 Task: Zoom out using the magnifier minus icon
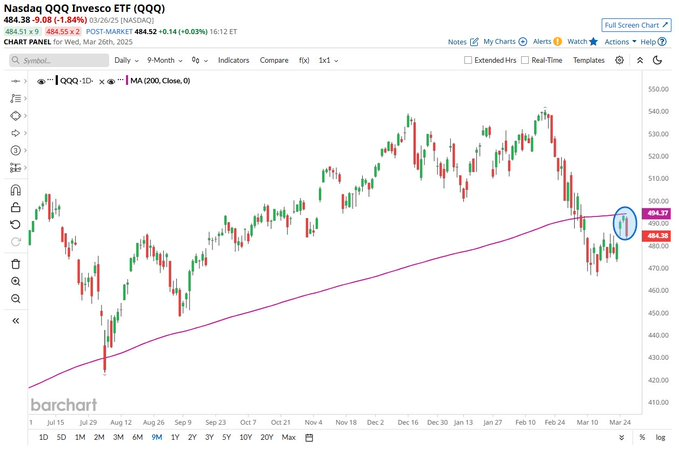(x=15, y=300)
